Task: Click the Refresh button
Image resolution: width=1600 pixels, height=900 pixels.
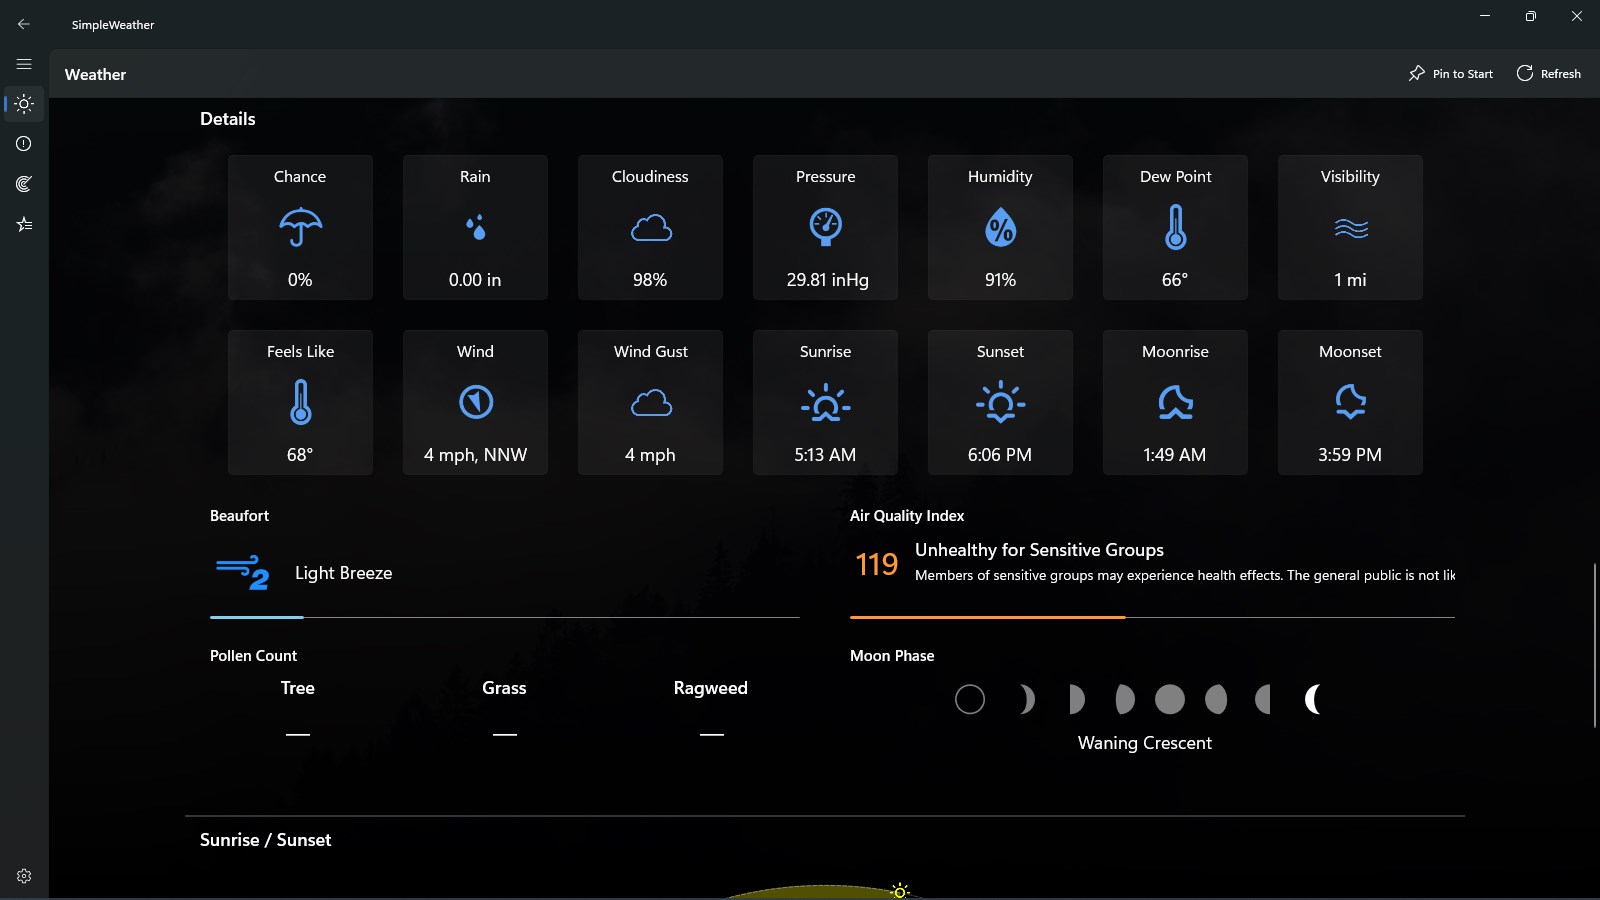Action: (x=1549, y=73)
